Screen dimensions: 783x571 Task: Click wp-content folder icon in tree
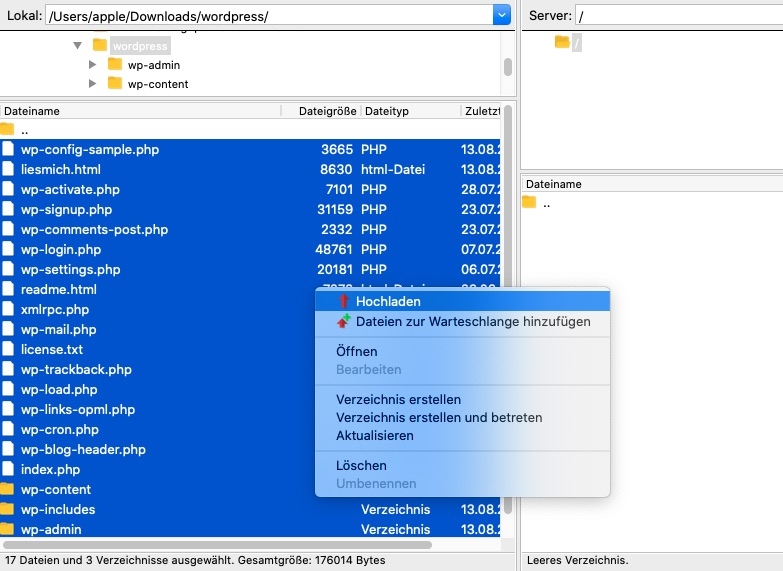(x=115, y=83)
